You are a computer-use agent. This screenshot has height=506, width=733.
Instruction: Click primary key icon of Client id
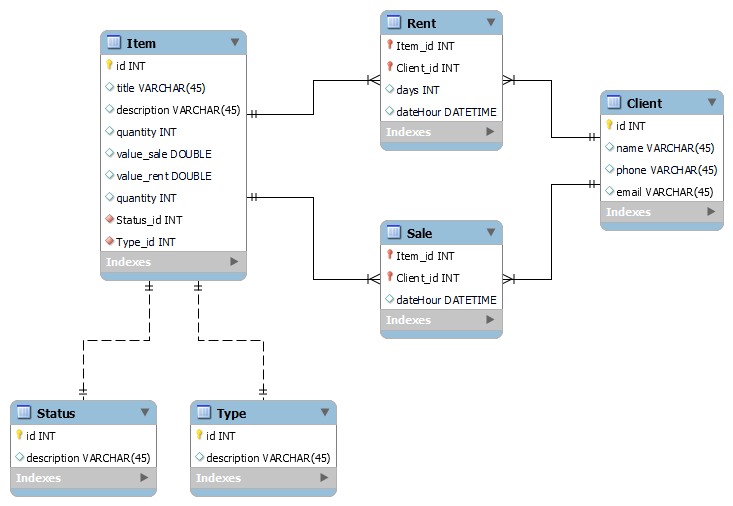[609, 124]
